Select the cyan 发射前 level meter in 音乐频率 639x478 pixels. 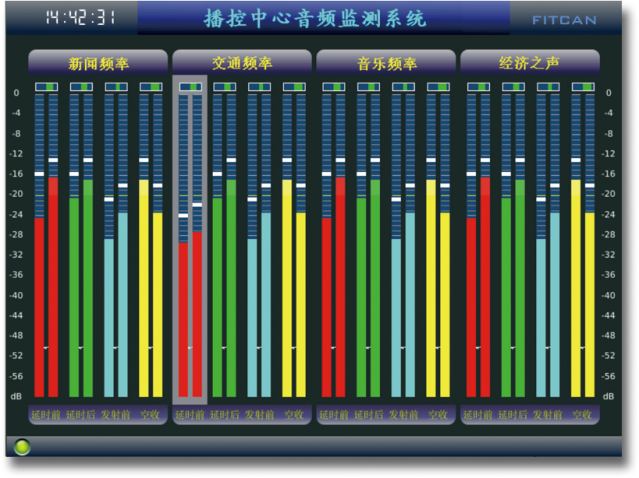403,246
